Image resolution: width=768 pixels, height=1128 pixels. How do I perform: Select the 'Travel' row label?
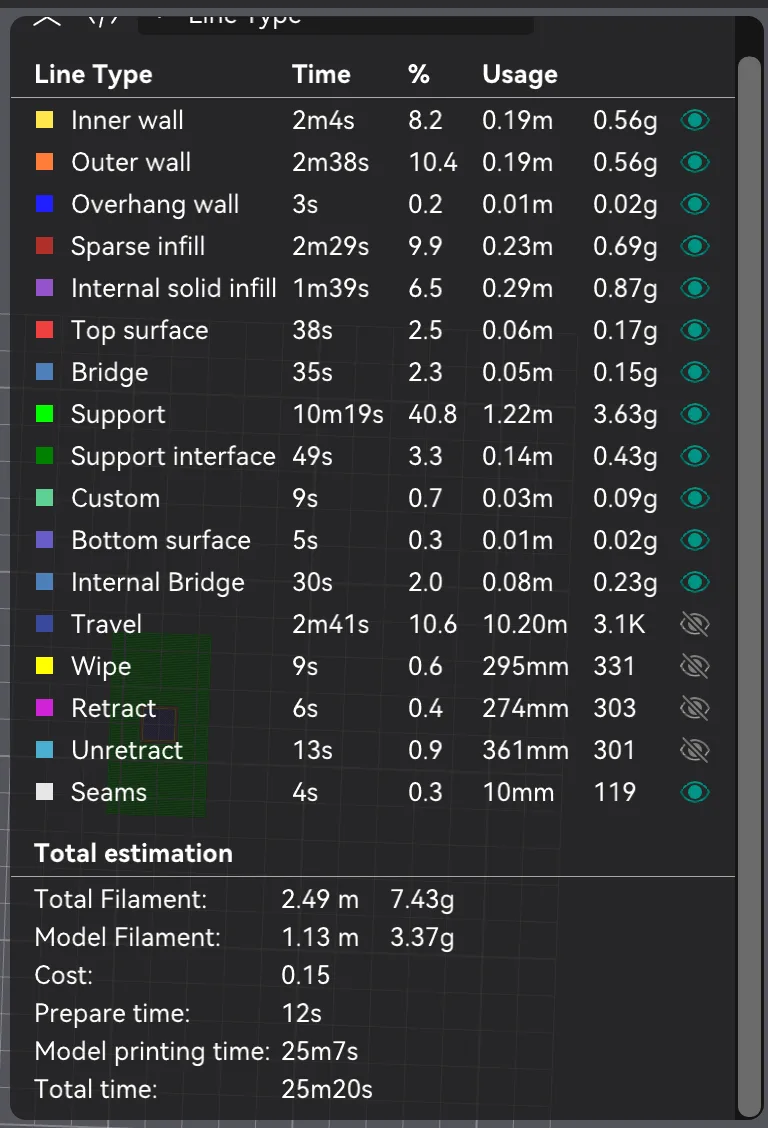[x=106, y=624]
